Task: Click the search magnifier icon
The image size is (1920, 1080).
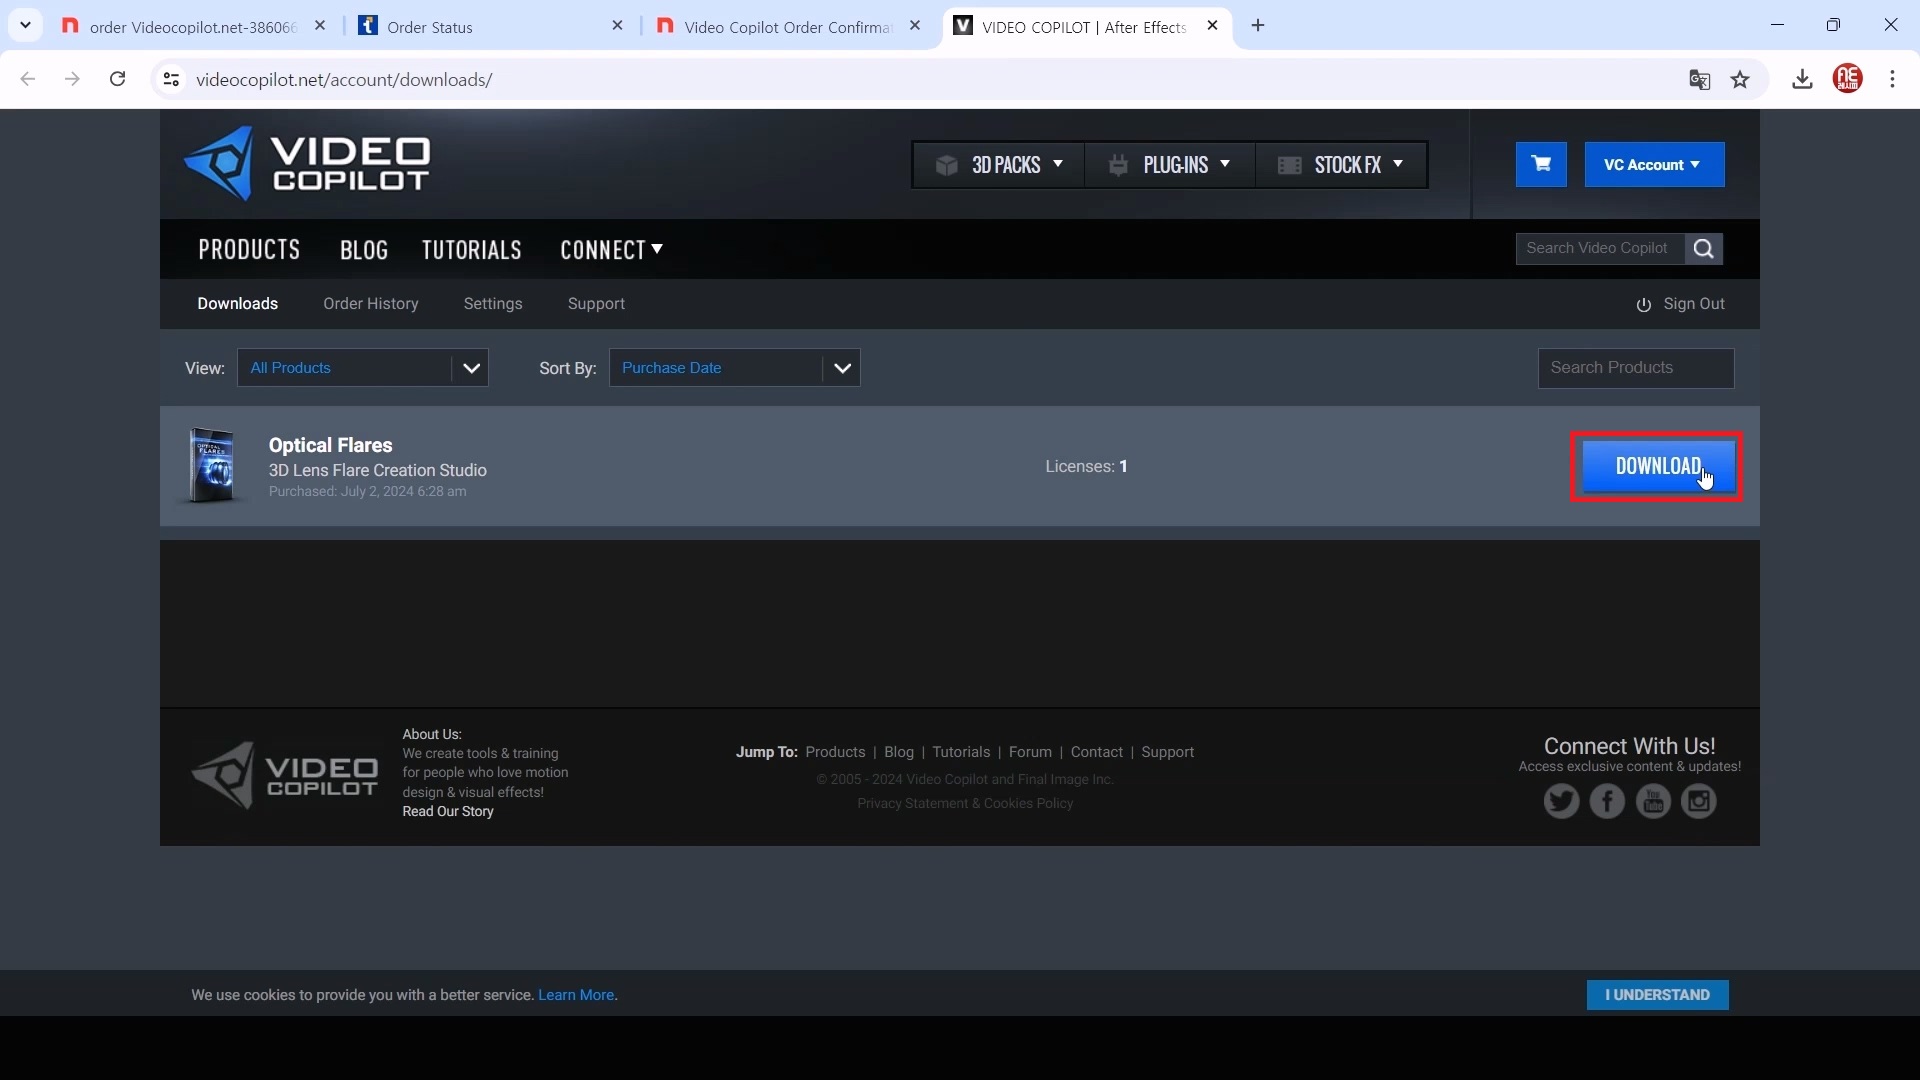Action: [1704, 249]
